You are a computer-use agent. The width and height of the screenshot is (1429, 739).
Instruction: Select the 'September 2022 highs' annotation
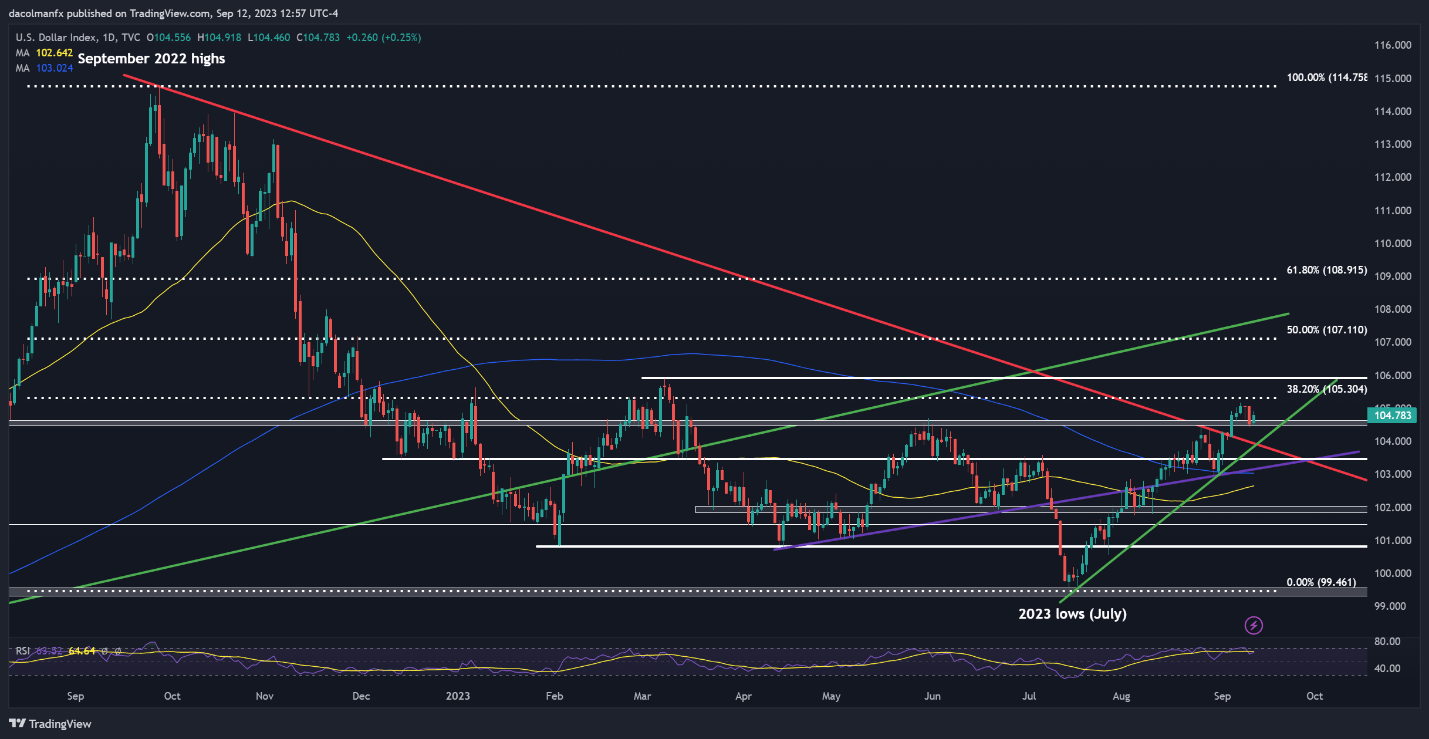pyautogui.click(x=151, y=59)
